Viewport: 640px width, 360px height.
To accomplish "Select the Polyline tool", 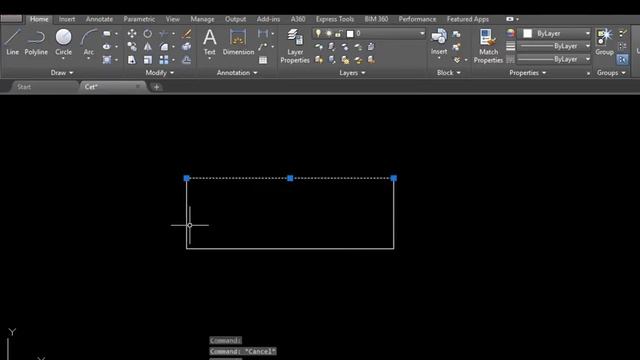I will 36,42.
